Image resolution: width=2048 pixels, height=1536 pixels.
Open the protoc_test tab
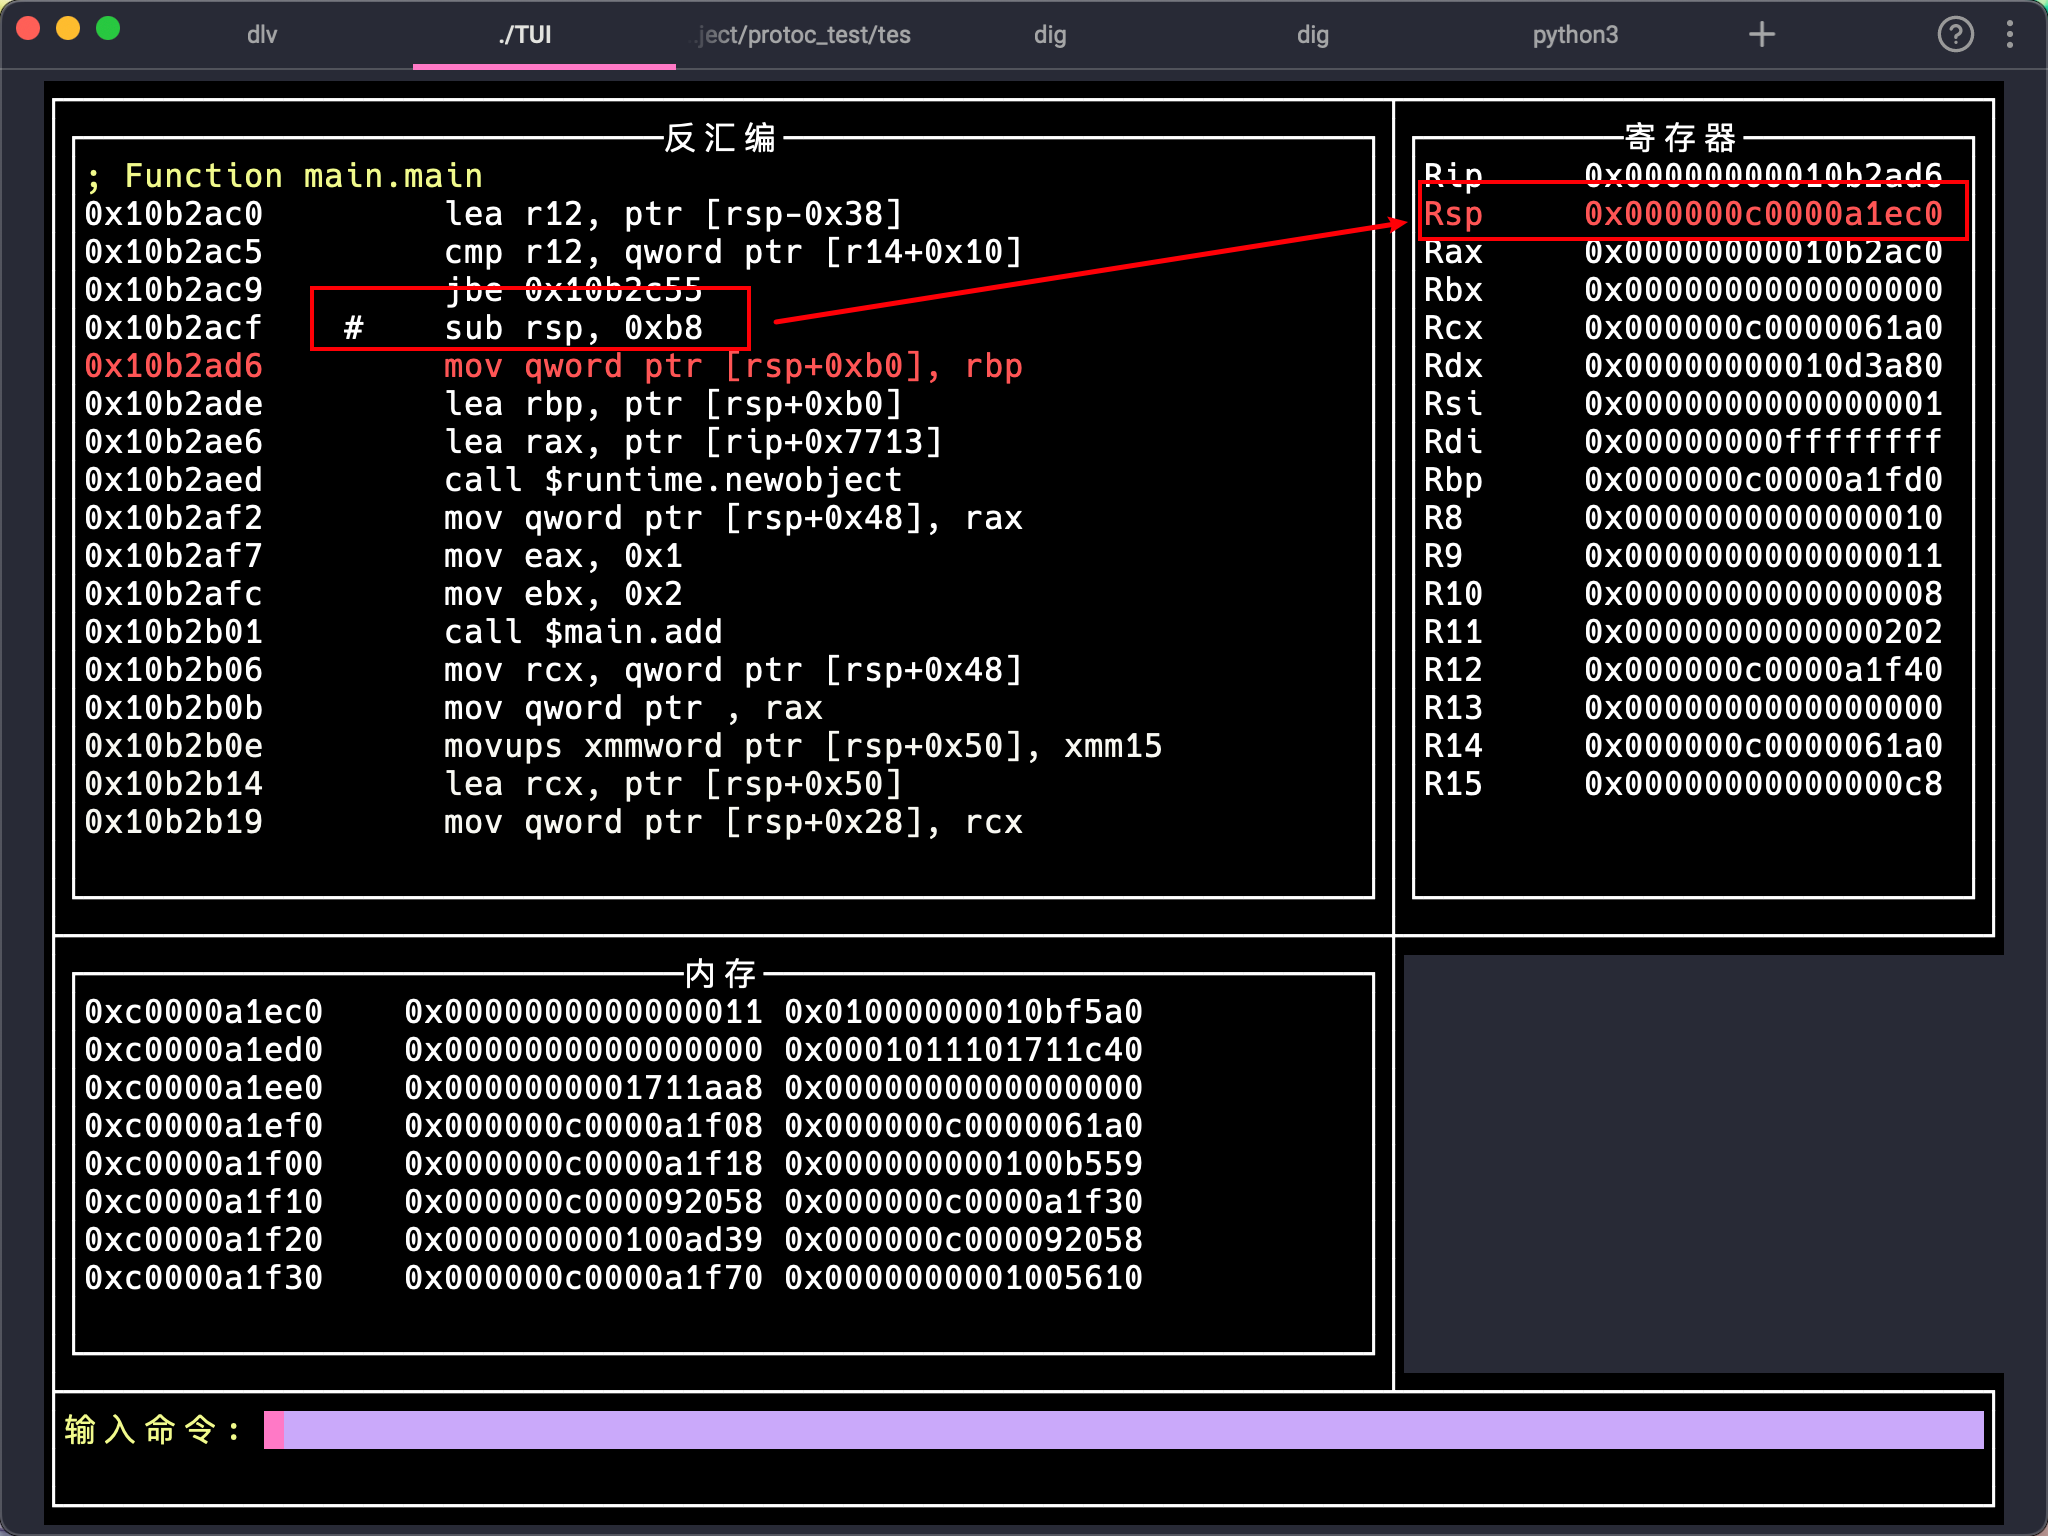click(x=804, y=35)
